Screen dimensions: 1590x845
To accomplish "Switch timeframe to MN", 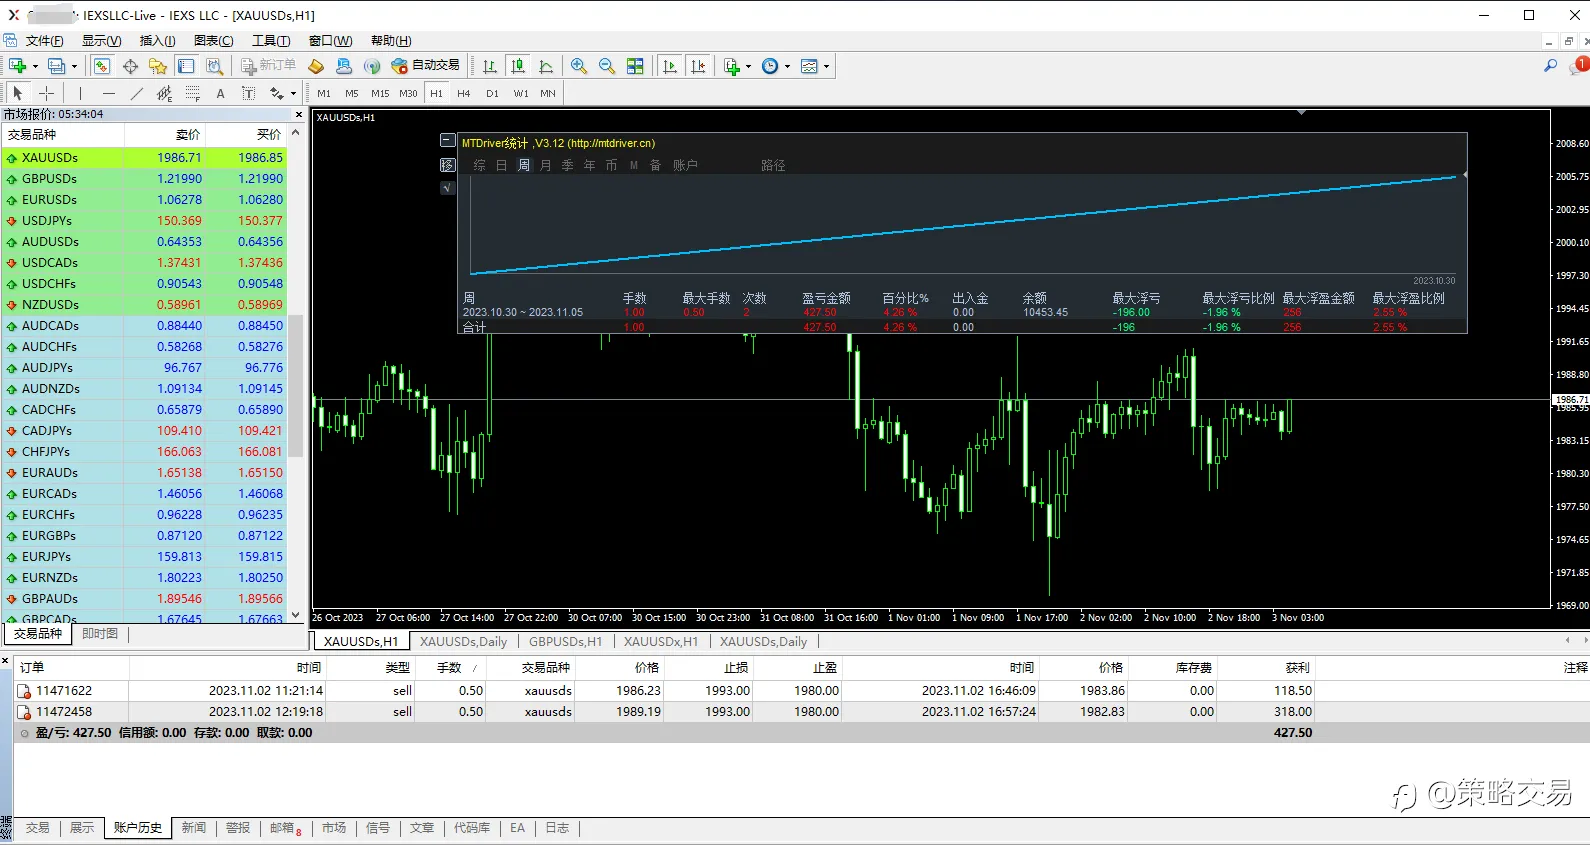I will pos(548,93).
